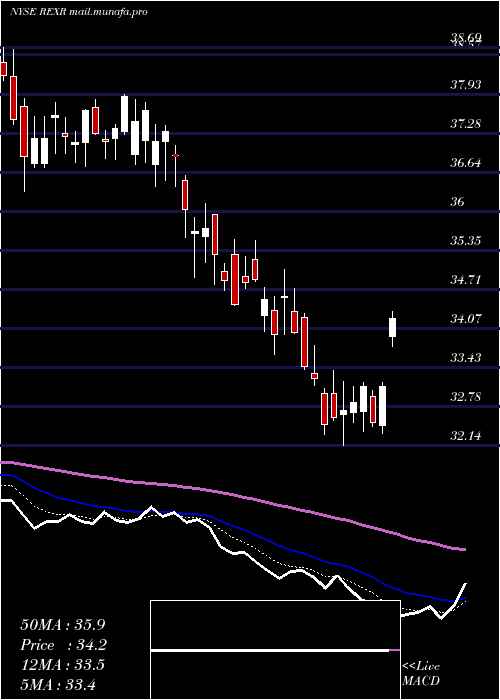The height and width of the screenshot is (700, 500).
Task: Click the 33.43 price level label
Action: point(466,358)
